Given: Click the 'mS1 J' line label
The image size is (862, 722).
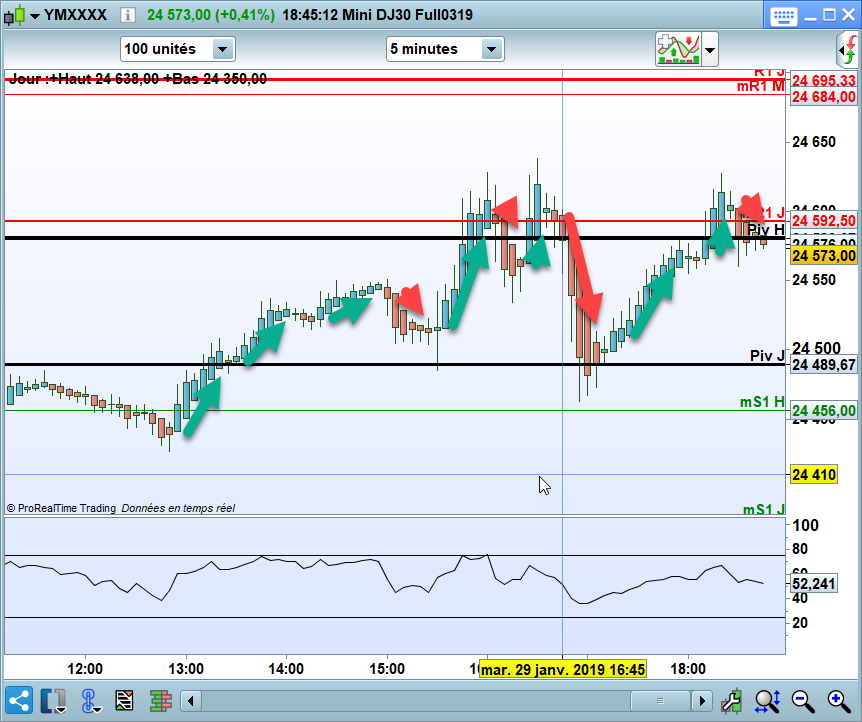Looking at the screenshot, I should [764, 509].
